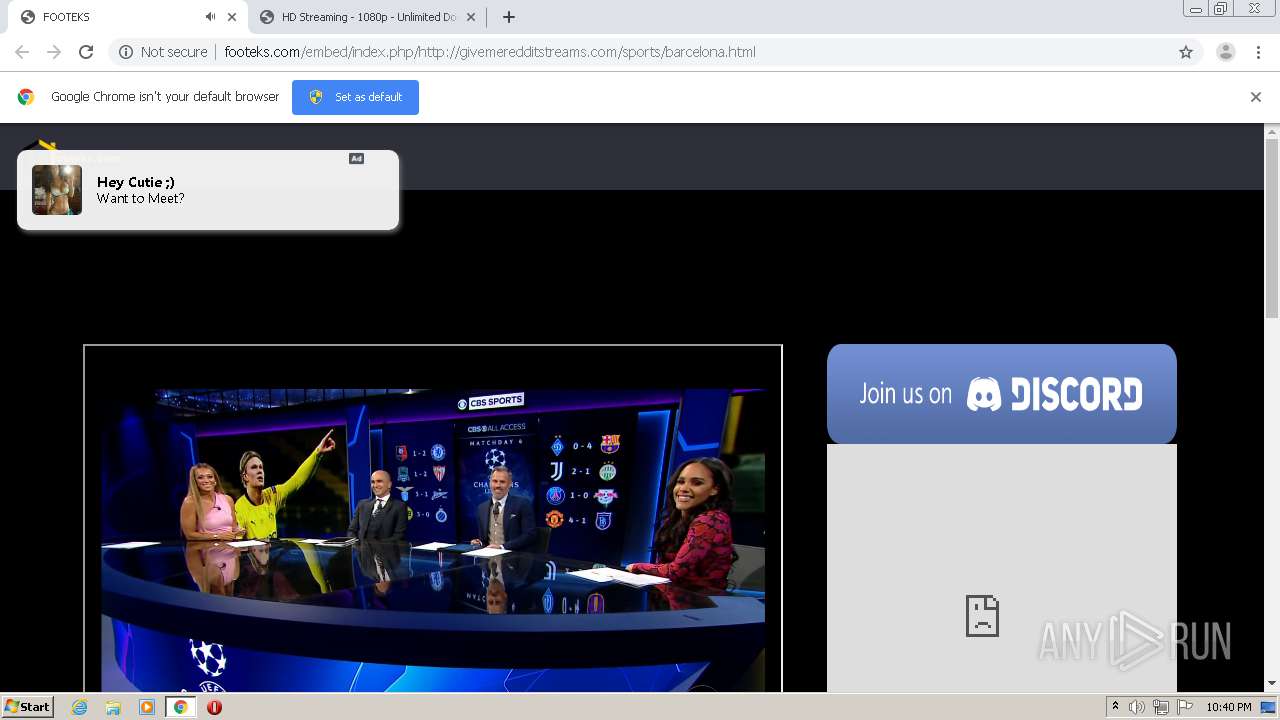
Task: Close the HD Streaming tab
Action: click(x=471, y=17)
